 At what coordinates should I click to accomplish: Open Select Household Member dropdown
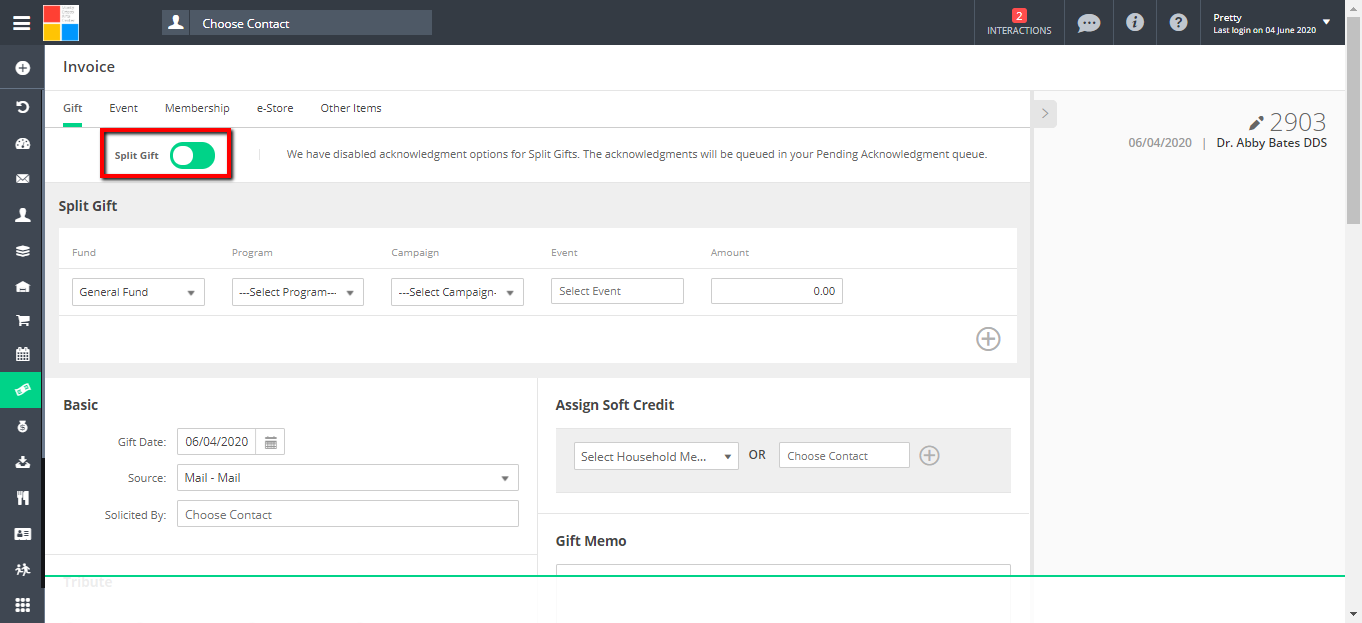(656, 456)
